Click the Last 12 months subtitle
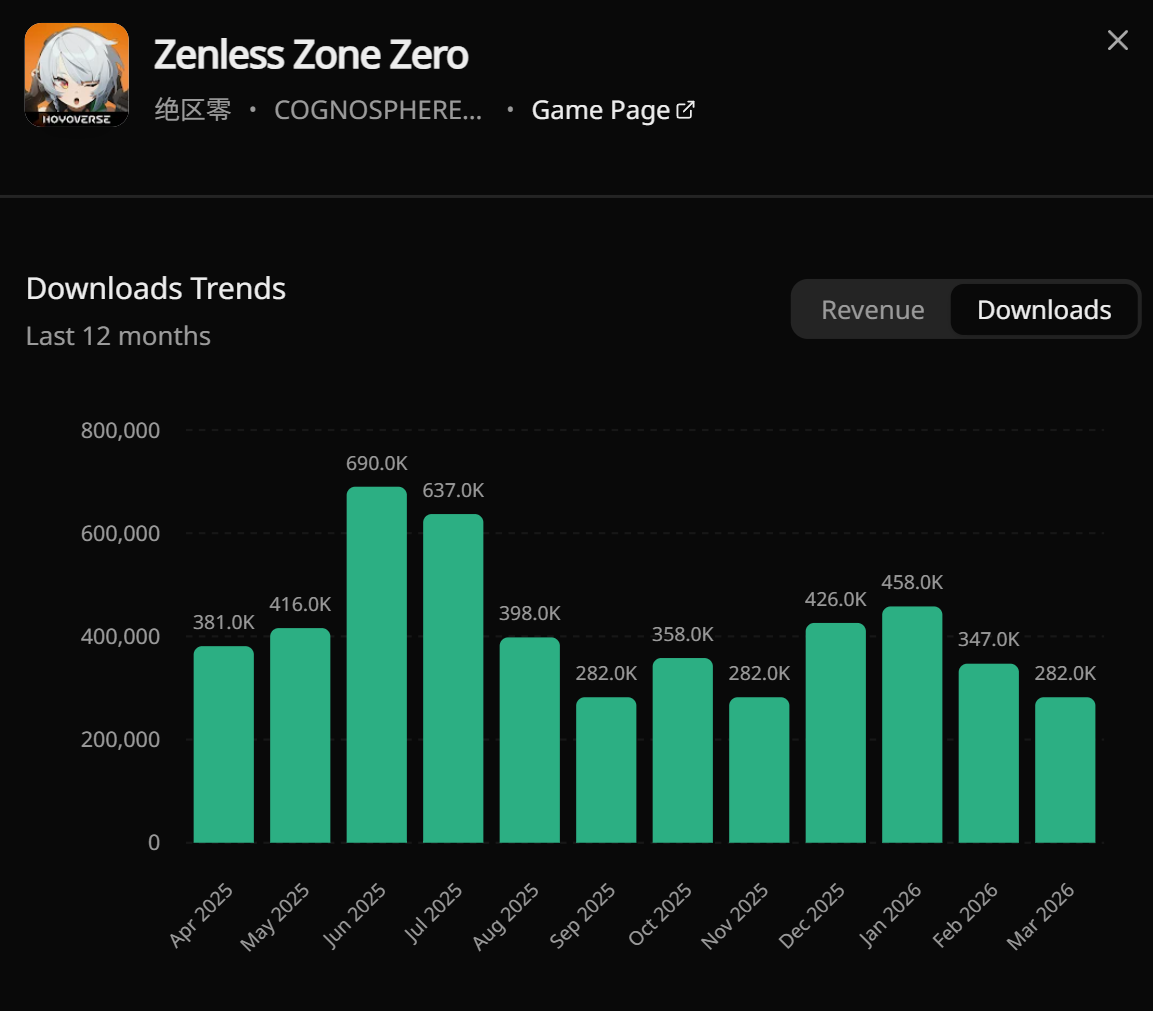The image size is (1153, 1011). [x=118, y=336]
